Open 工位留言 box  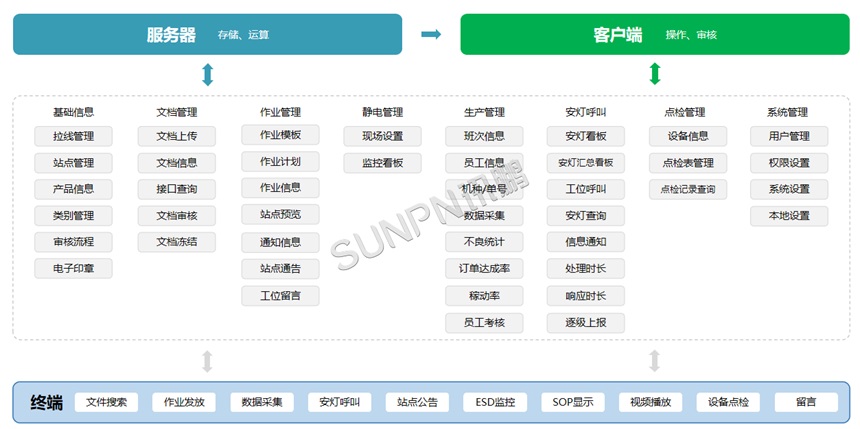(280, 296)
